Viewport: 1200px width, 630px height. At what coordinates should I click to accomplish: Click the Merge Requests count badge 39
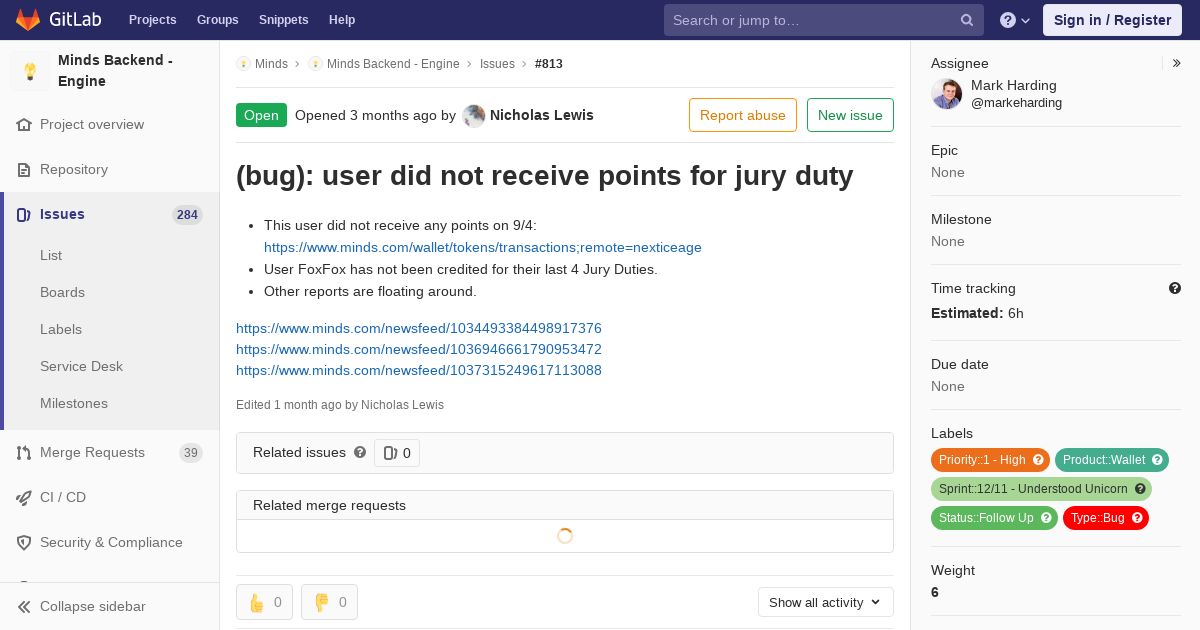(x=191, y=453)
